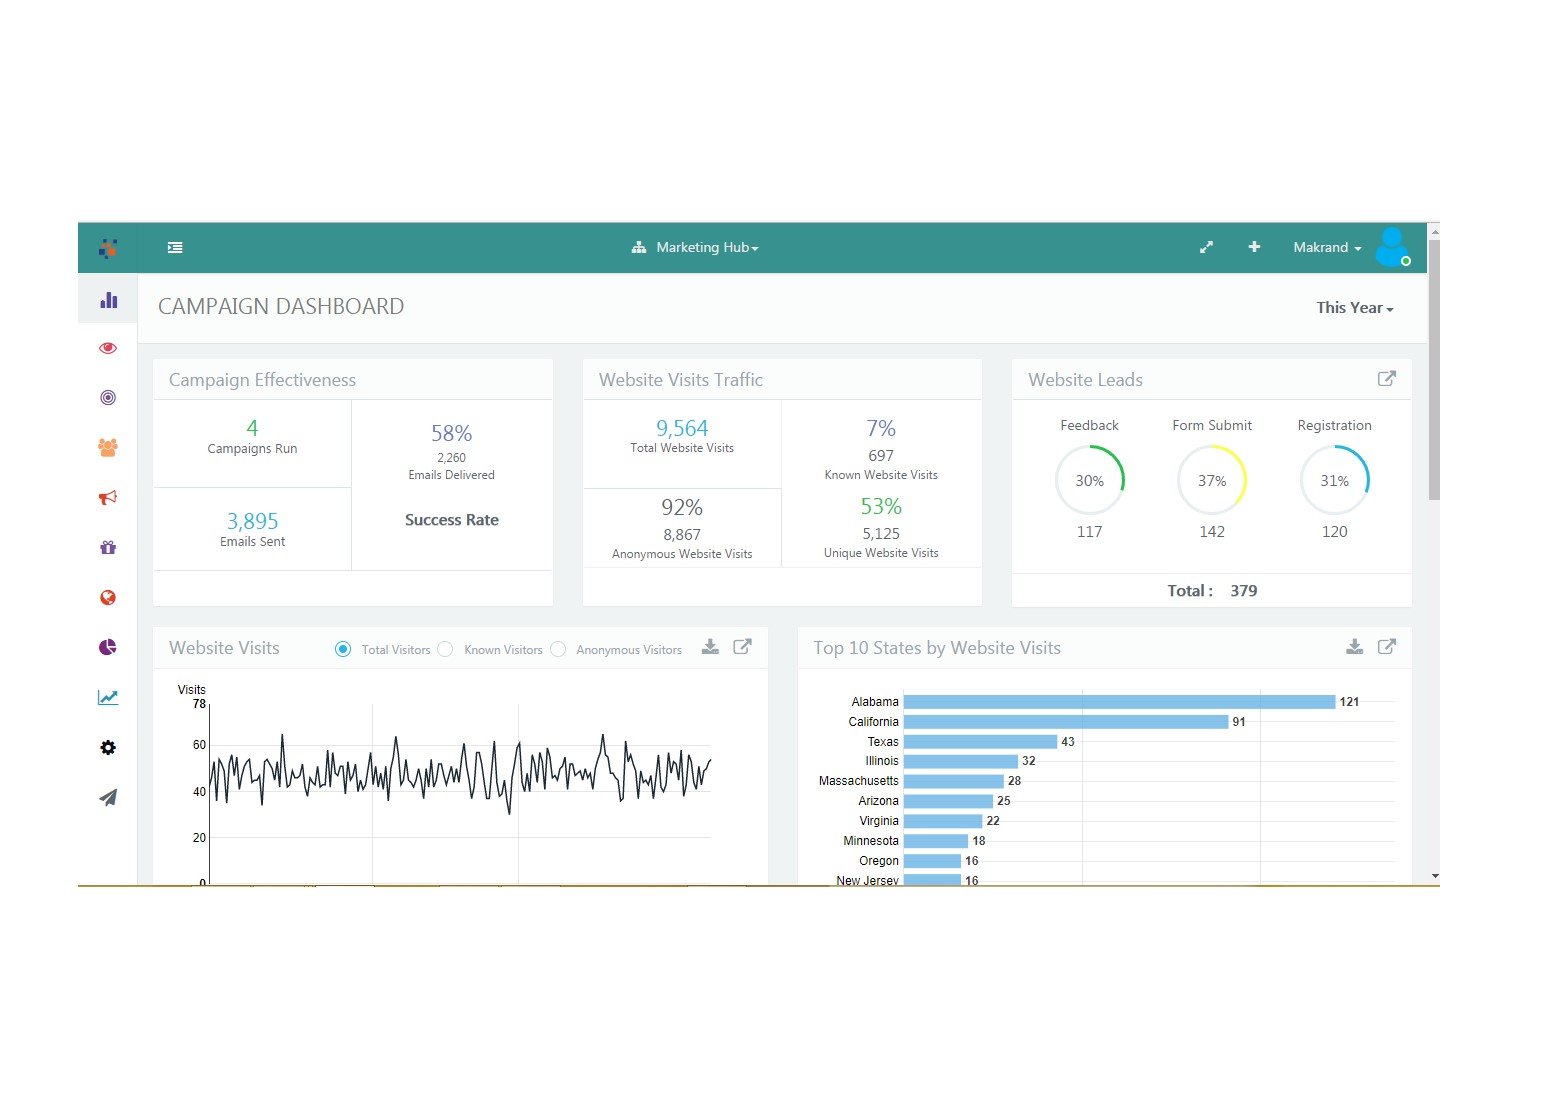Select the Anonymous Visitors radio button
Viewport: 1544px width, 1110px height.
point(558,649)
